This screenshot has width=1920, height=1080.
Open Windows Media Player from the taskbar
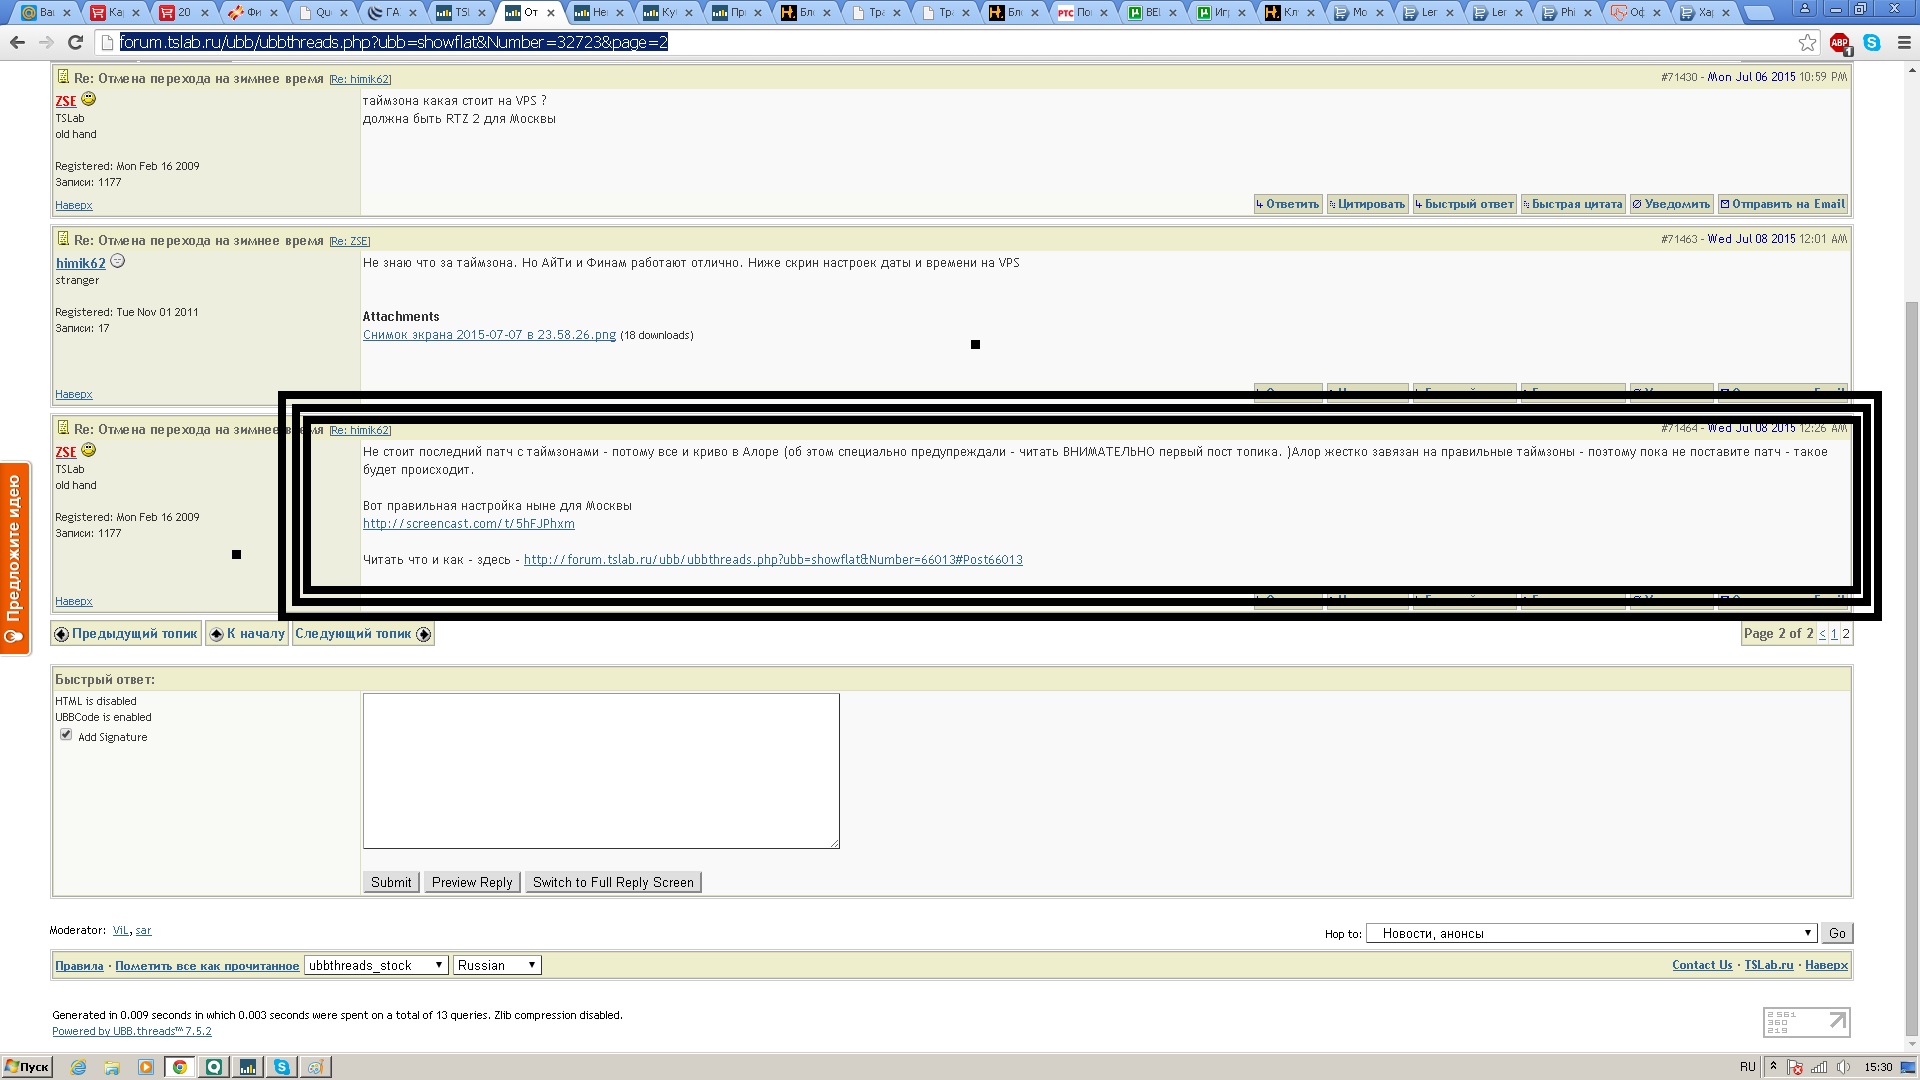point(146,1067)
